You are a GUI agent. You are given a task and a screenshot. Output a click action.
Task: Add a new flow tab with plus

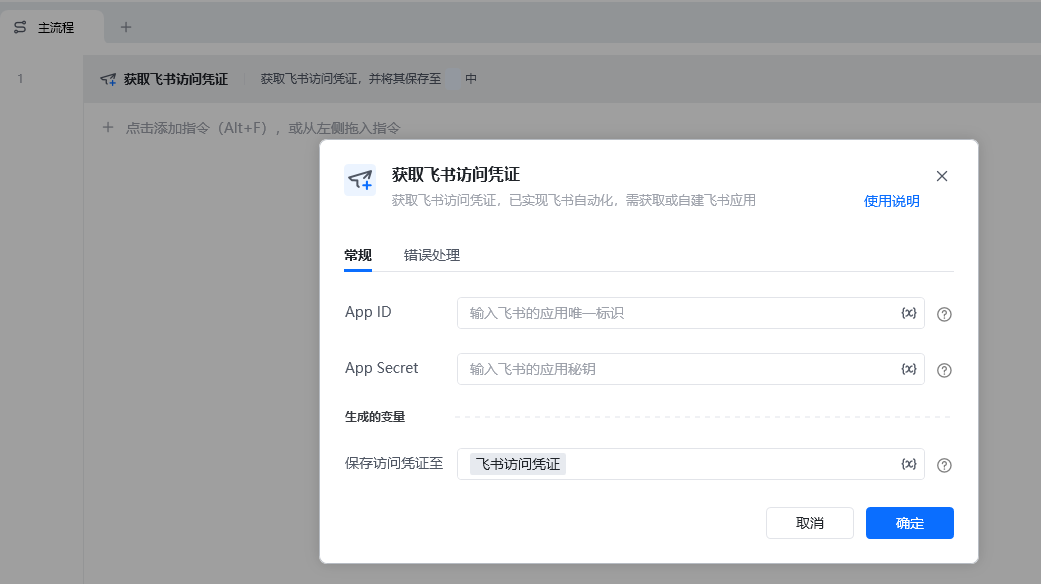[x=125, y=27]
